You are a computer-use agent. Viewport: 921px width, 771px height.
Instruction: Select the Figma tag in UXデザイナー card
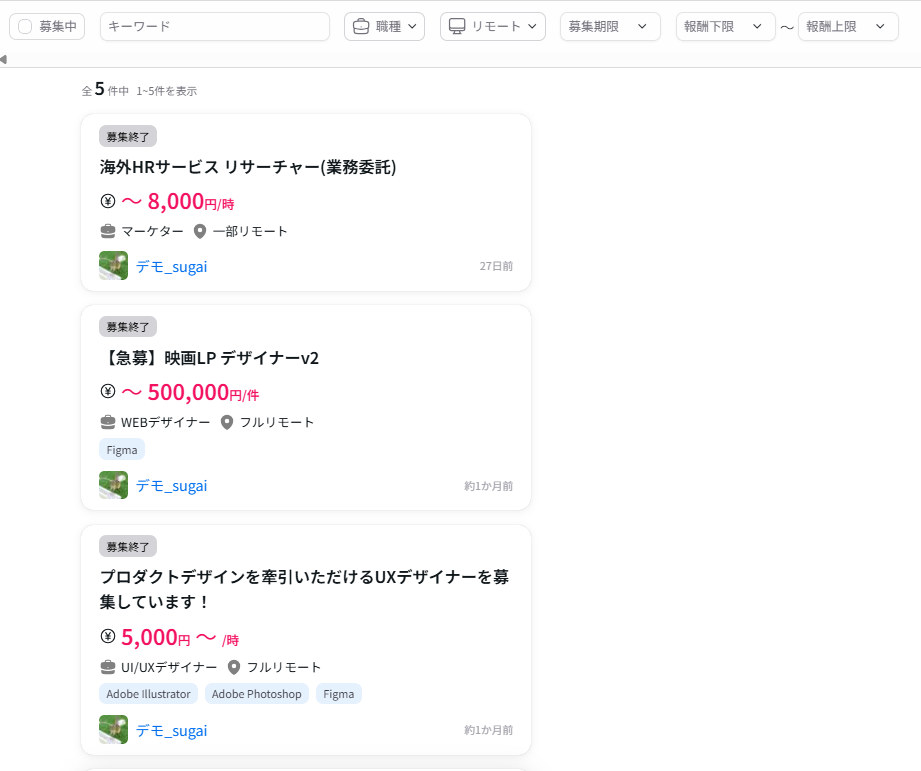click(x=338, y=693)
